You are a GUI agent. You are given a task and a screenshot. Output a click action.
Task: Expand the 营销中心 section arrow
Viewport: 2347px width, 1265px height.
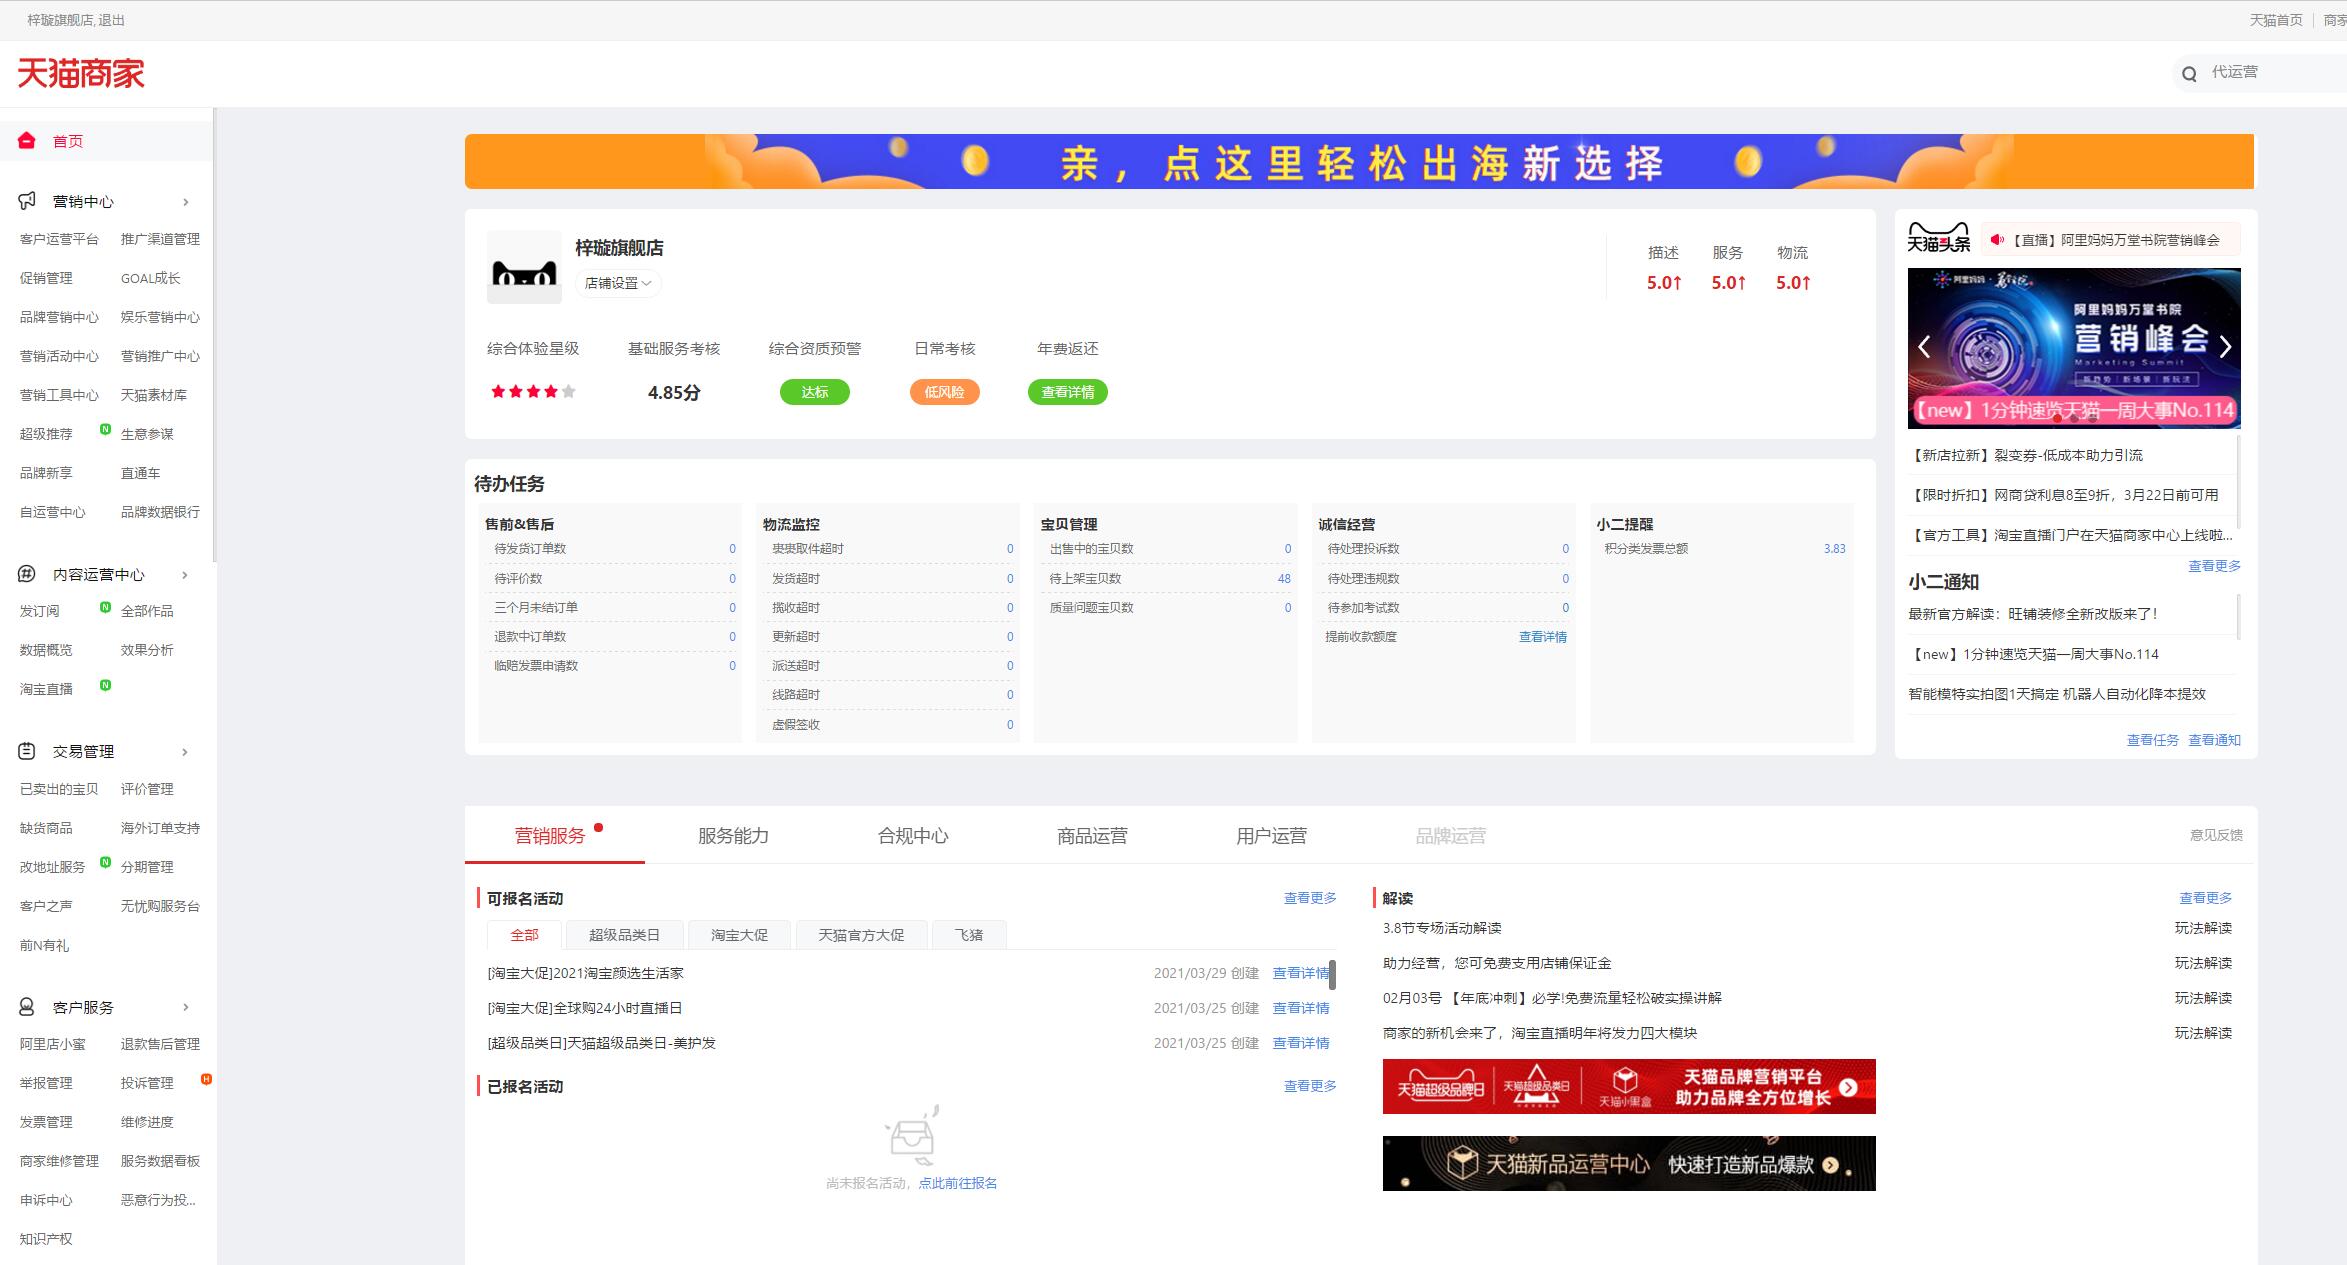(185, 202)
